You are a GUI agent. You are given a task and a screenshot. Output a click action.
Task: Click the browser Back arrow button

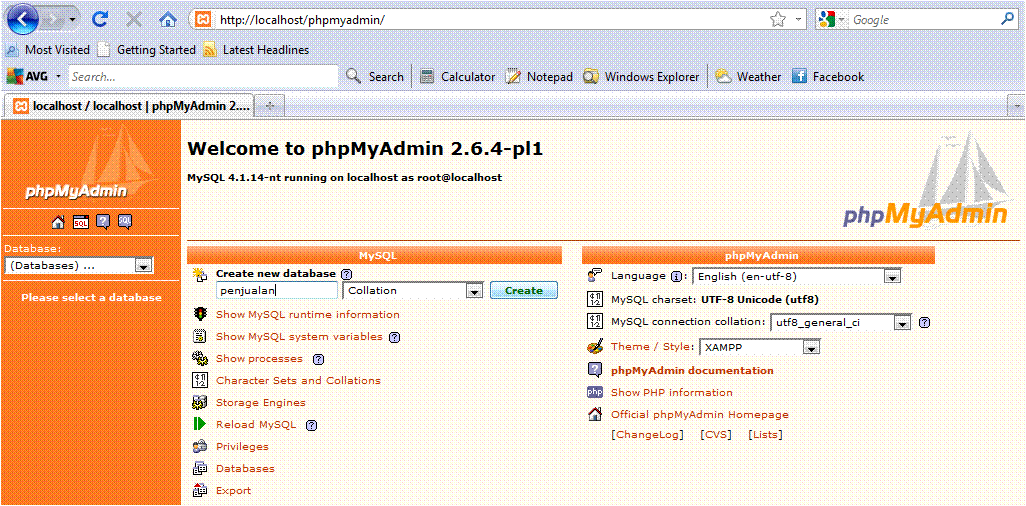pos(23,20)
